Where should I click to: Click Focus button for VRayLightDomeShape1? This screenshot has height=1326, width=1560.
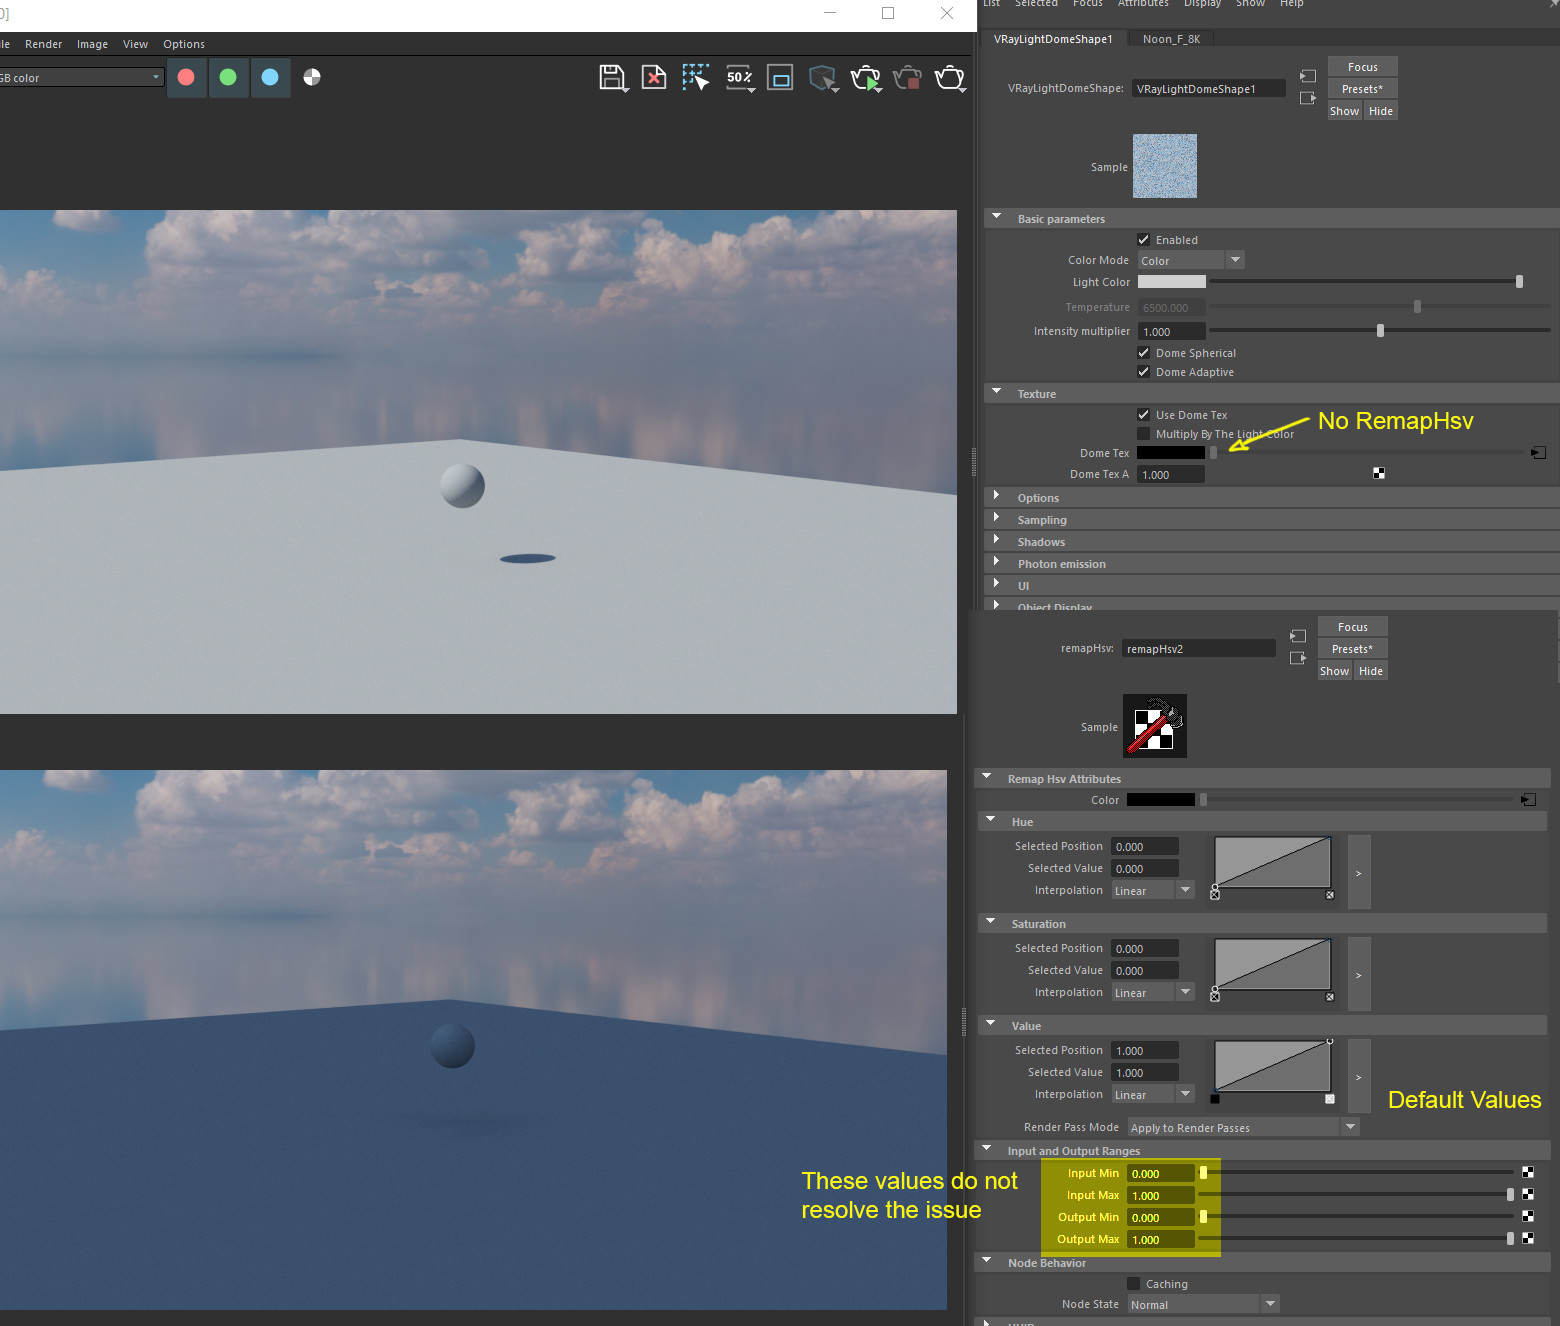[x=1362, y=67]
